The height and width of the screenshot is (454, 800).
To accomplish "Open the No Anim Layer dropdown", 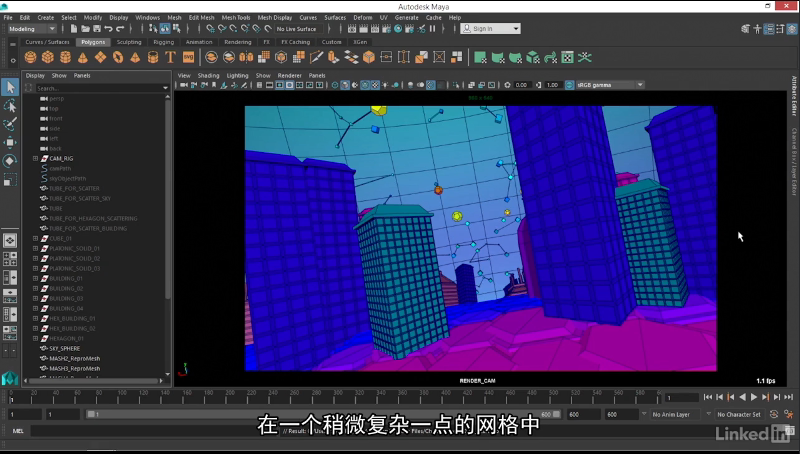I will point(677,414).
